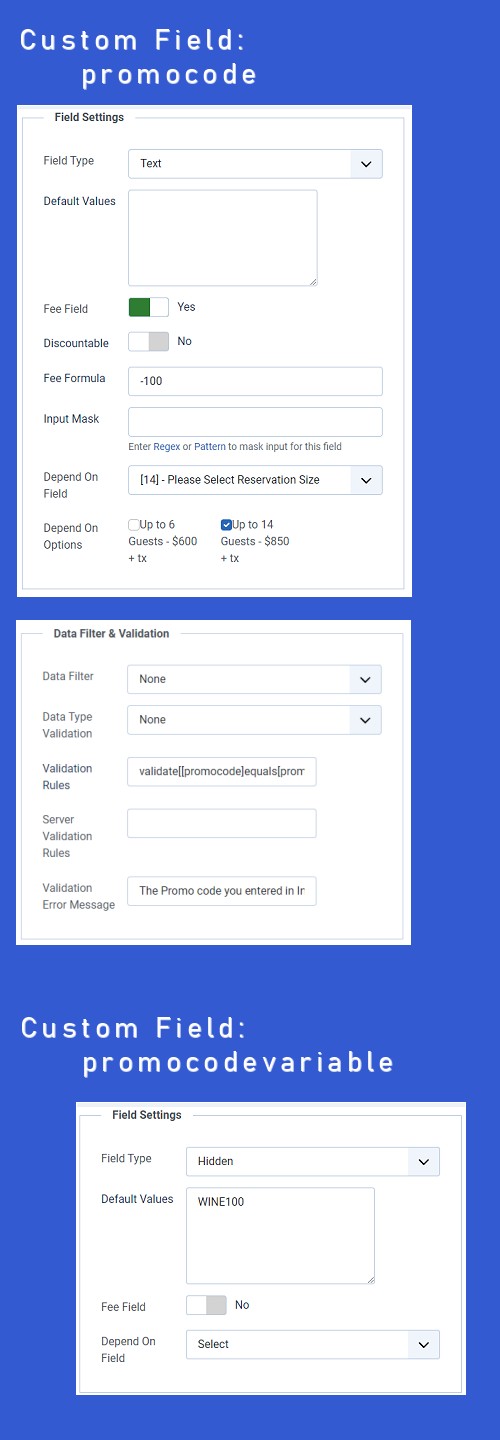
Task: Uncheck the Up to 14 Guests option
Action: coord(226,525)
